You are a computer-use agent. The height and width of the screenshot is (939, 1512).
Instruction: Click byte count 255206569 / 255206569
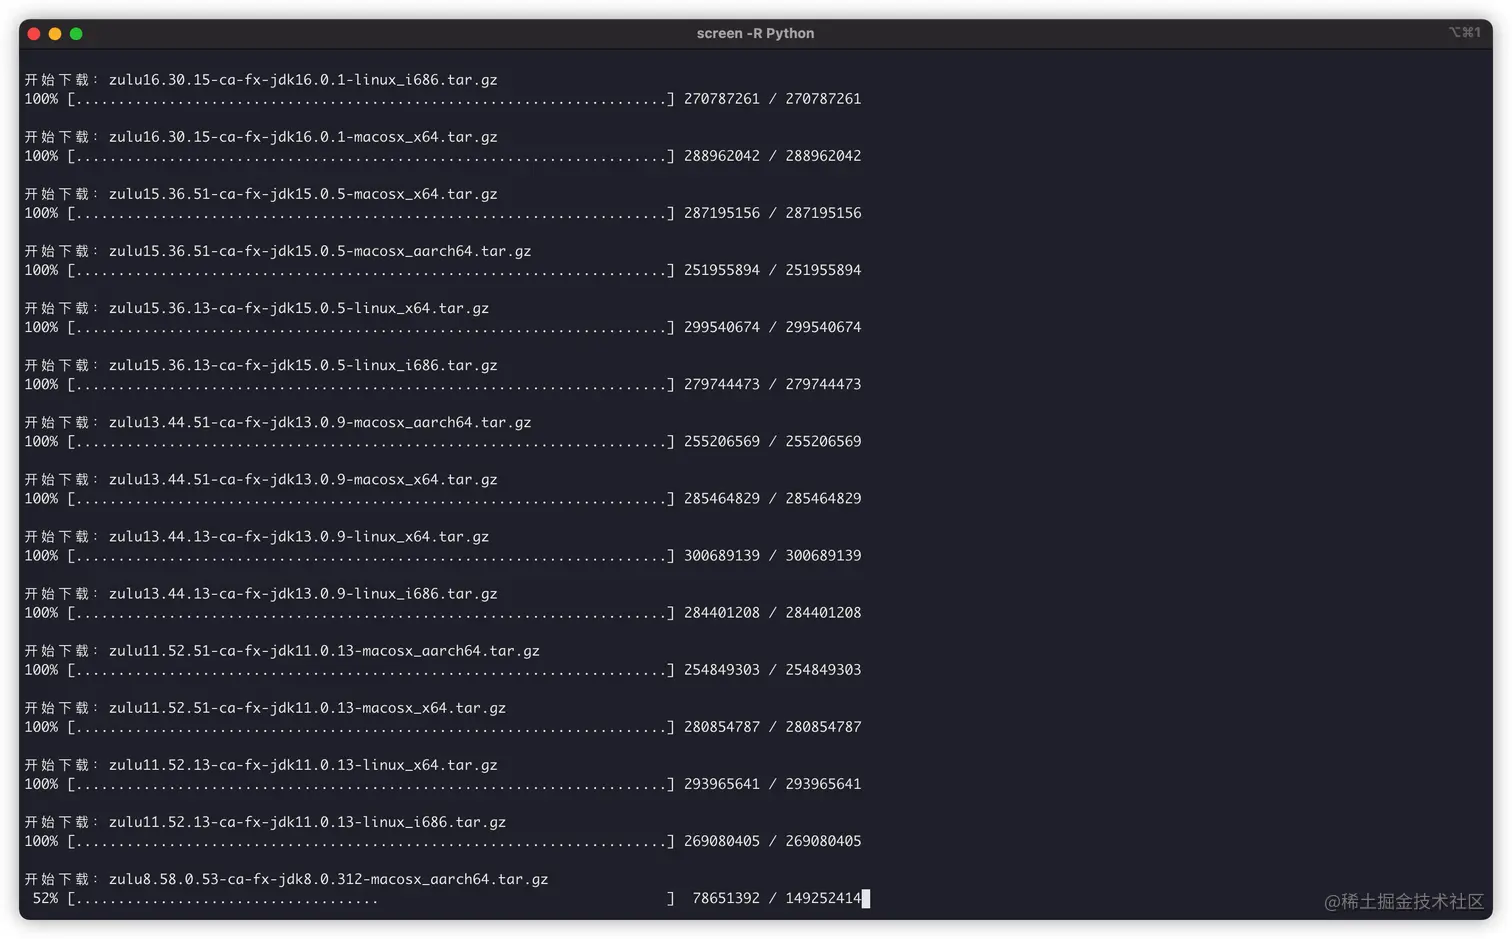point(772,441)
